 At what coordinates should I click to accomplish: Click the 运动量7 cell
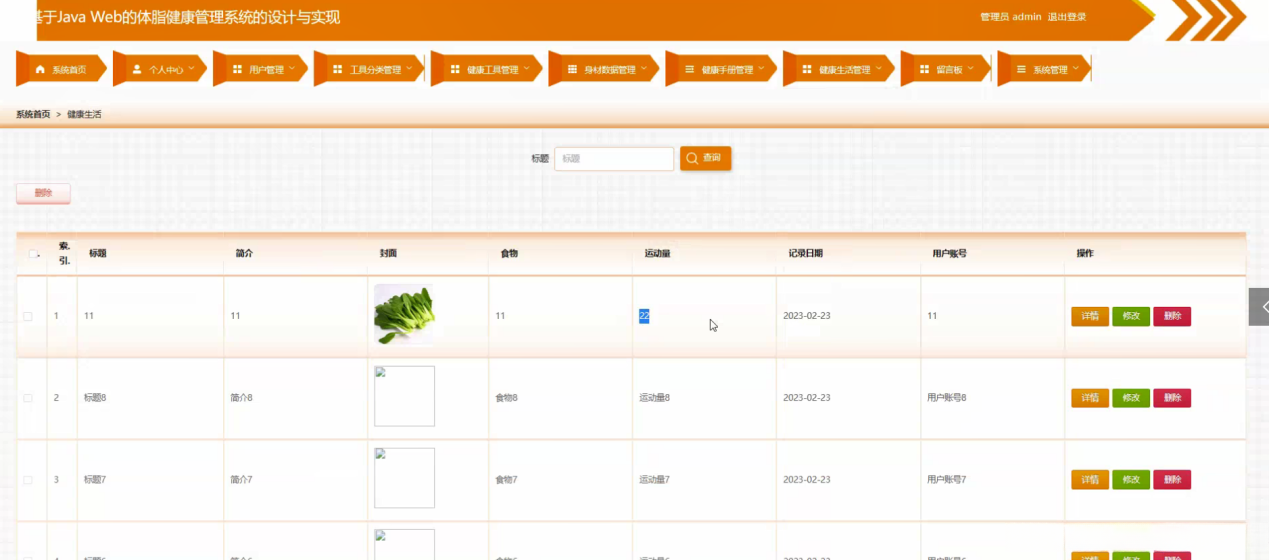click(654, 480)
